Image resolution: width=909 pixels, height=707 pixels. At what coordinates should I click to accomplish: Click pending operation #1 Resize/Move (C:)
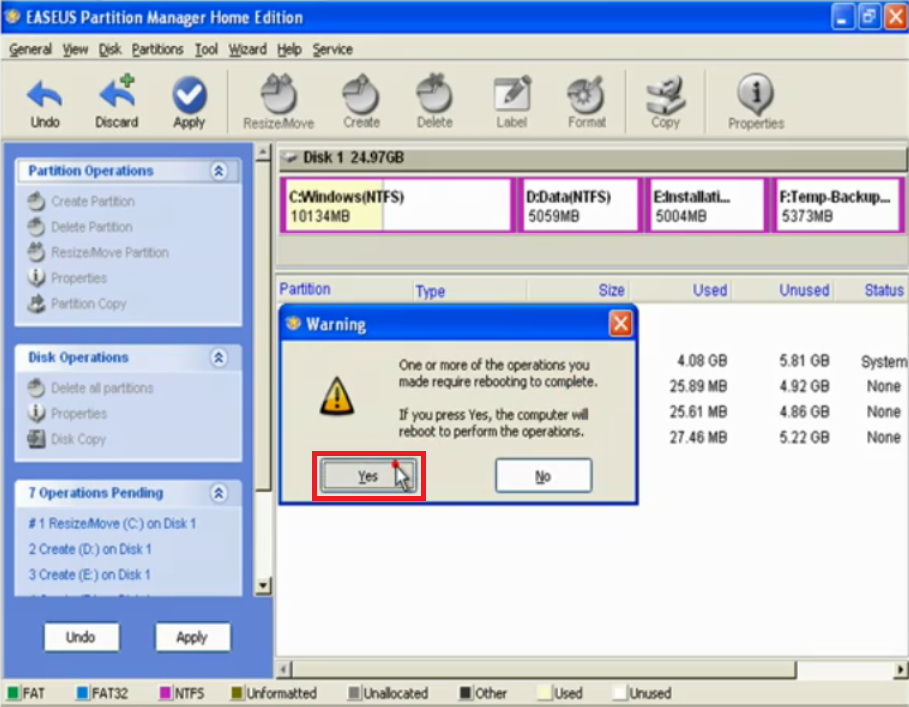[112, 524]
